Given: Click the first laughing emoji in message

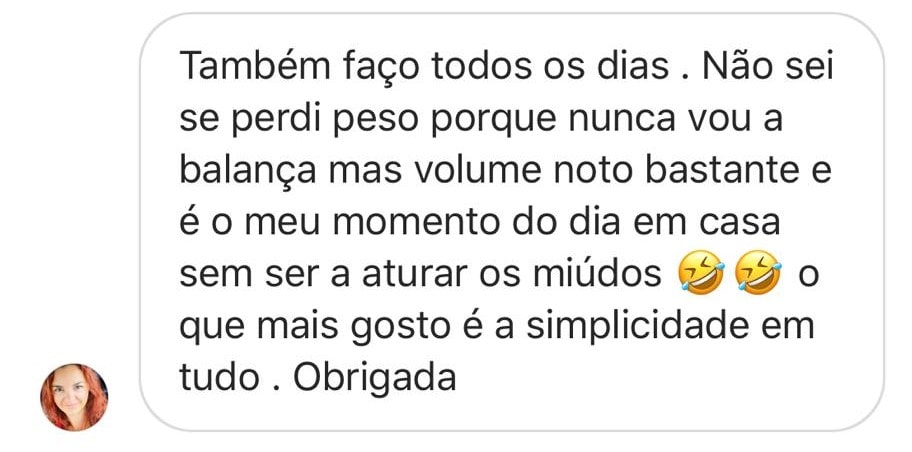Looking at the screenshot, I should pyautogui.click(x=701, y=273).
